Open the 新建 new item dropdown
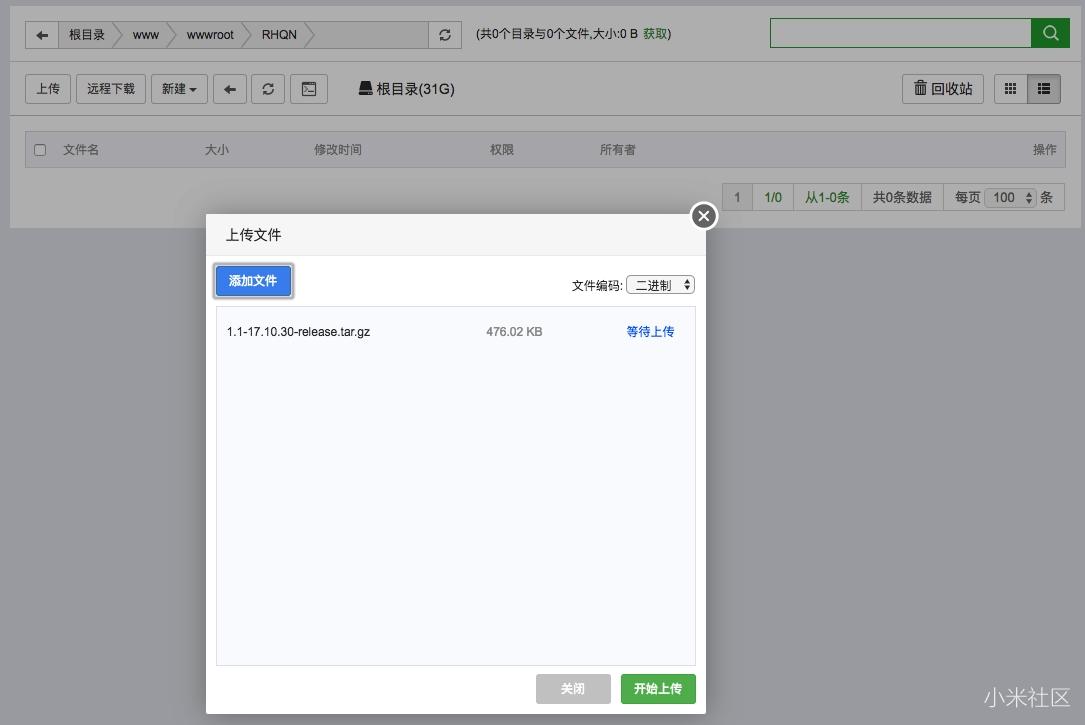Image resolution: width=1085 pixels, height=725 pixels. pos(179,88)
